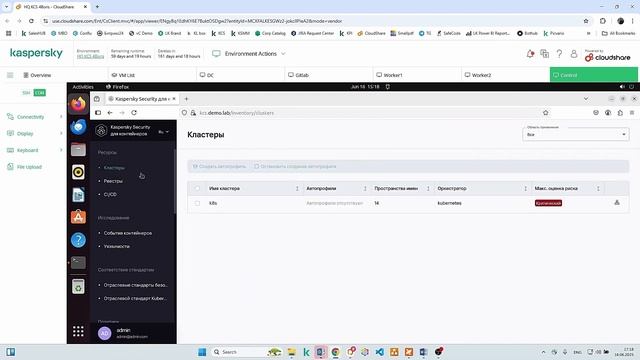
Task: Go back in the inner Firefox browser
Action: [x=110, y=113]
